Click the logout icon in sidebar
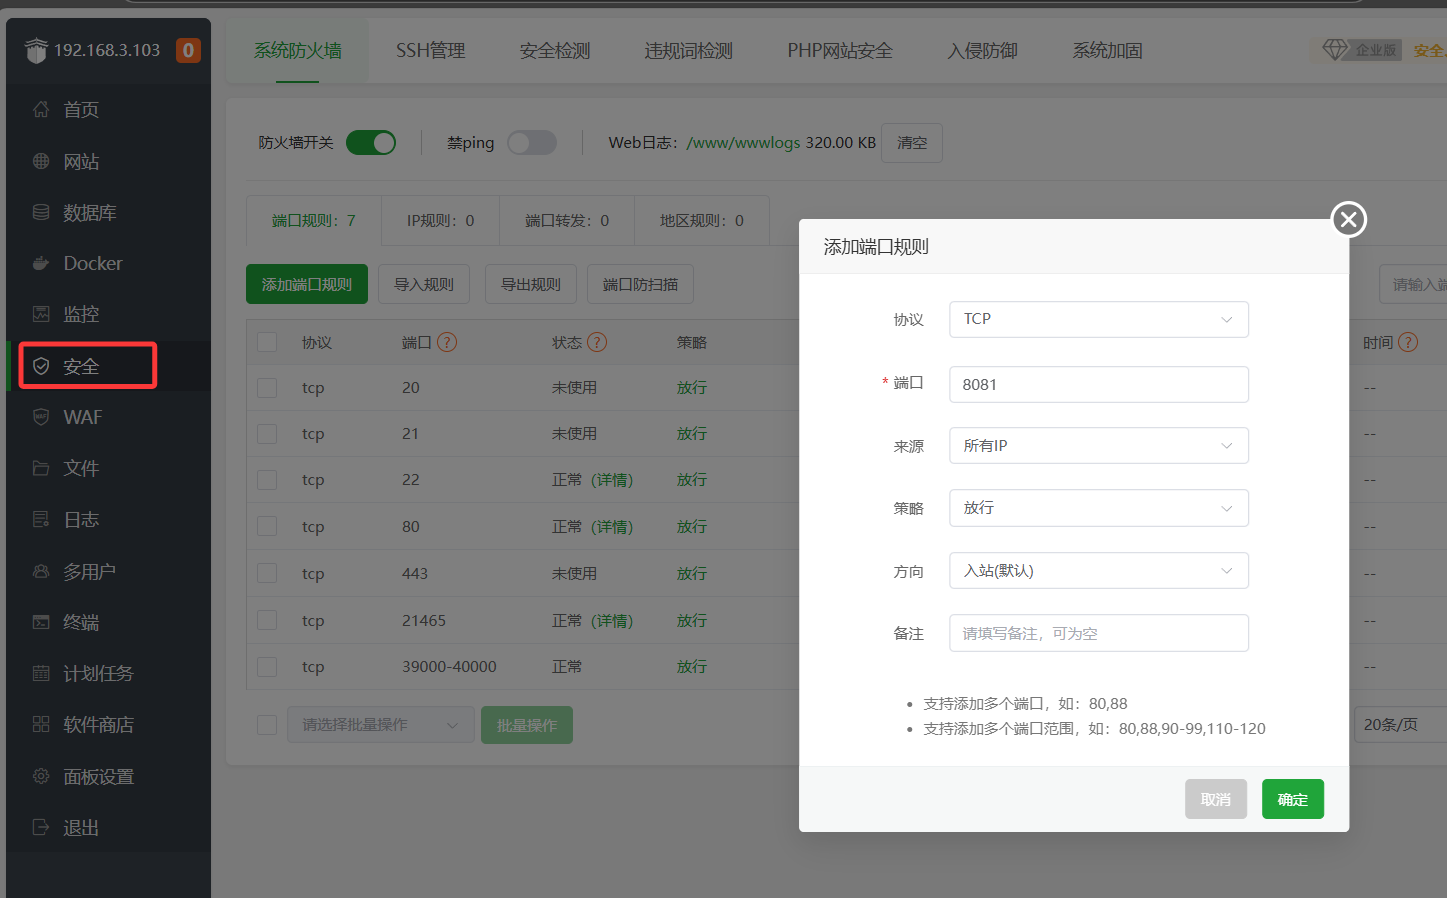 tap(41, 827)
